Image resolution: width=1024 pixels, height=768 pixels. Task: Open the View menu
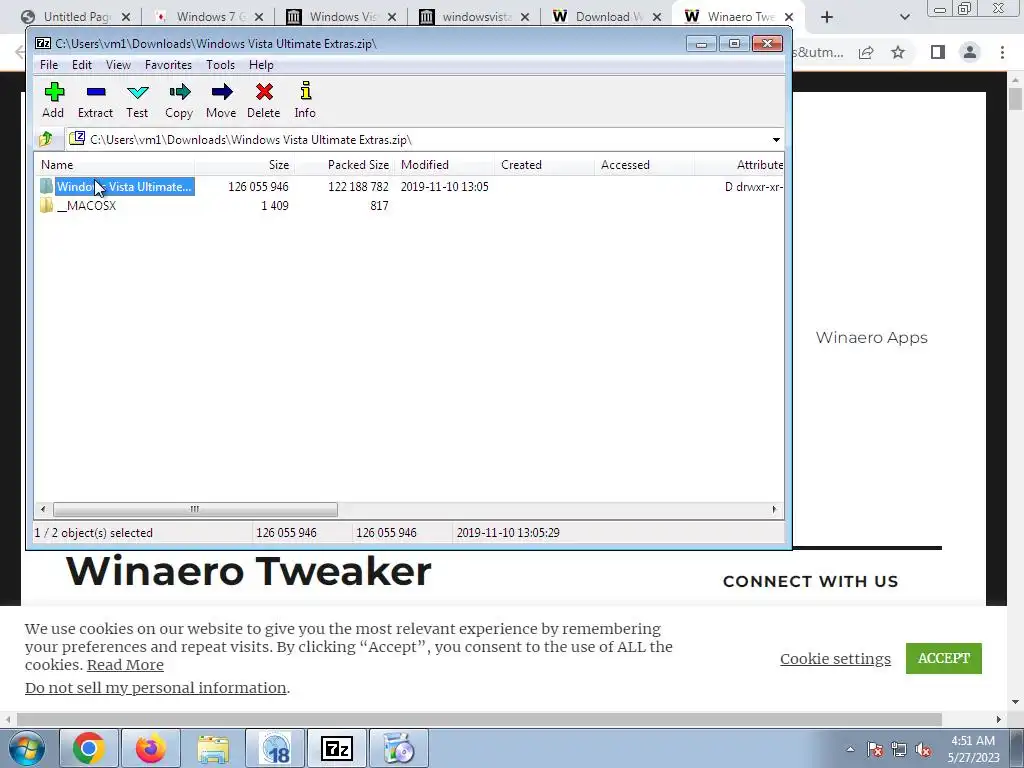click(x=118, y=65)
